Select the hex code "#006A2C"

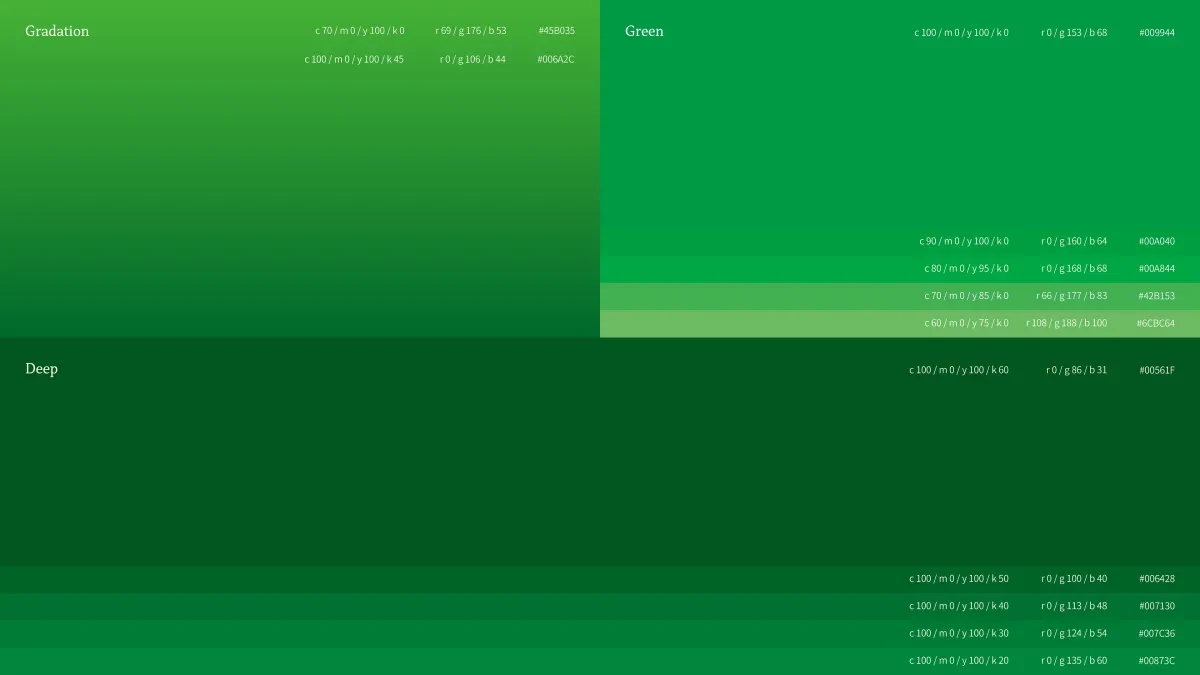556,59
